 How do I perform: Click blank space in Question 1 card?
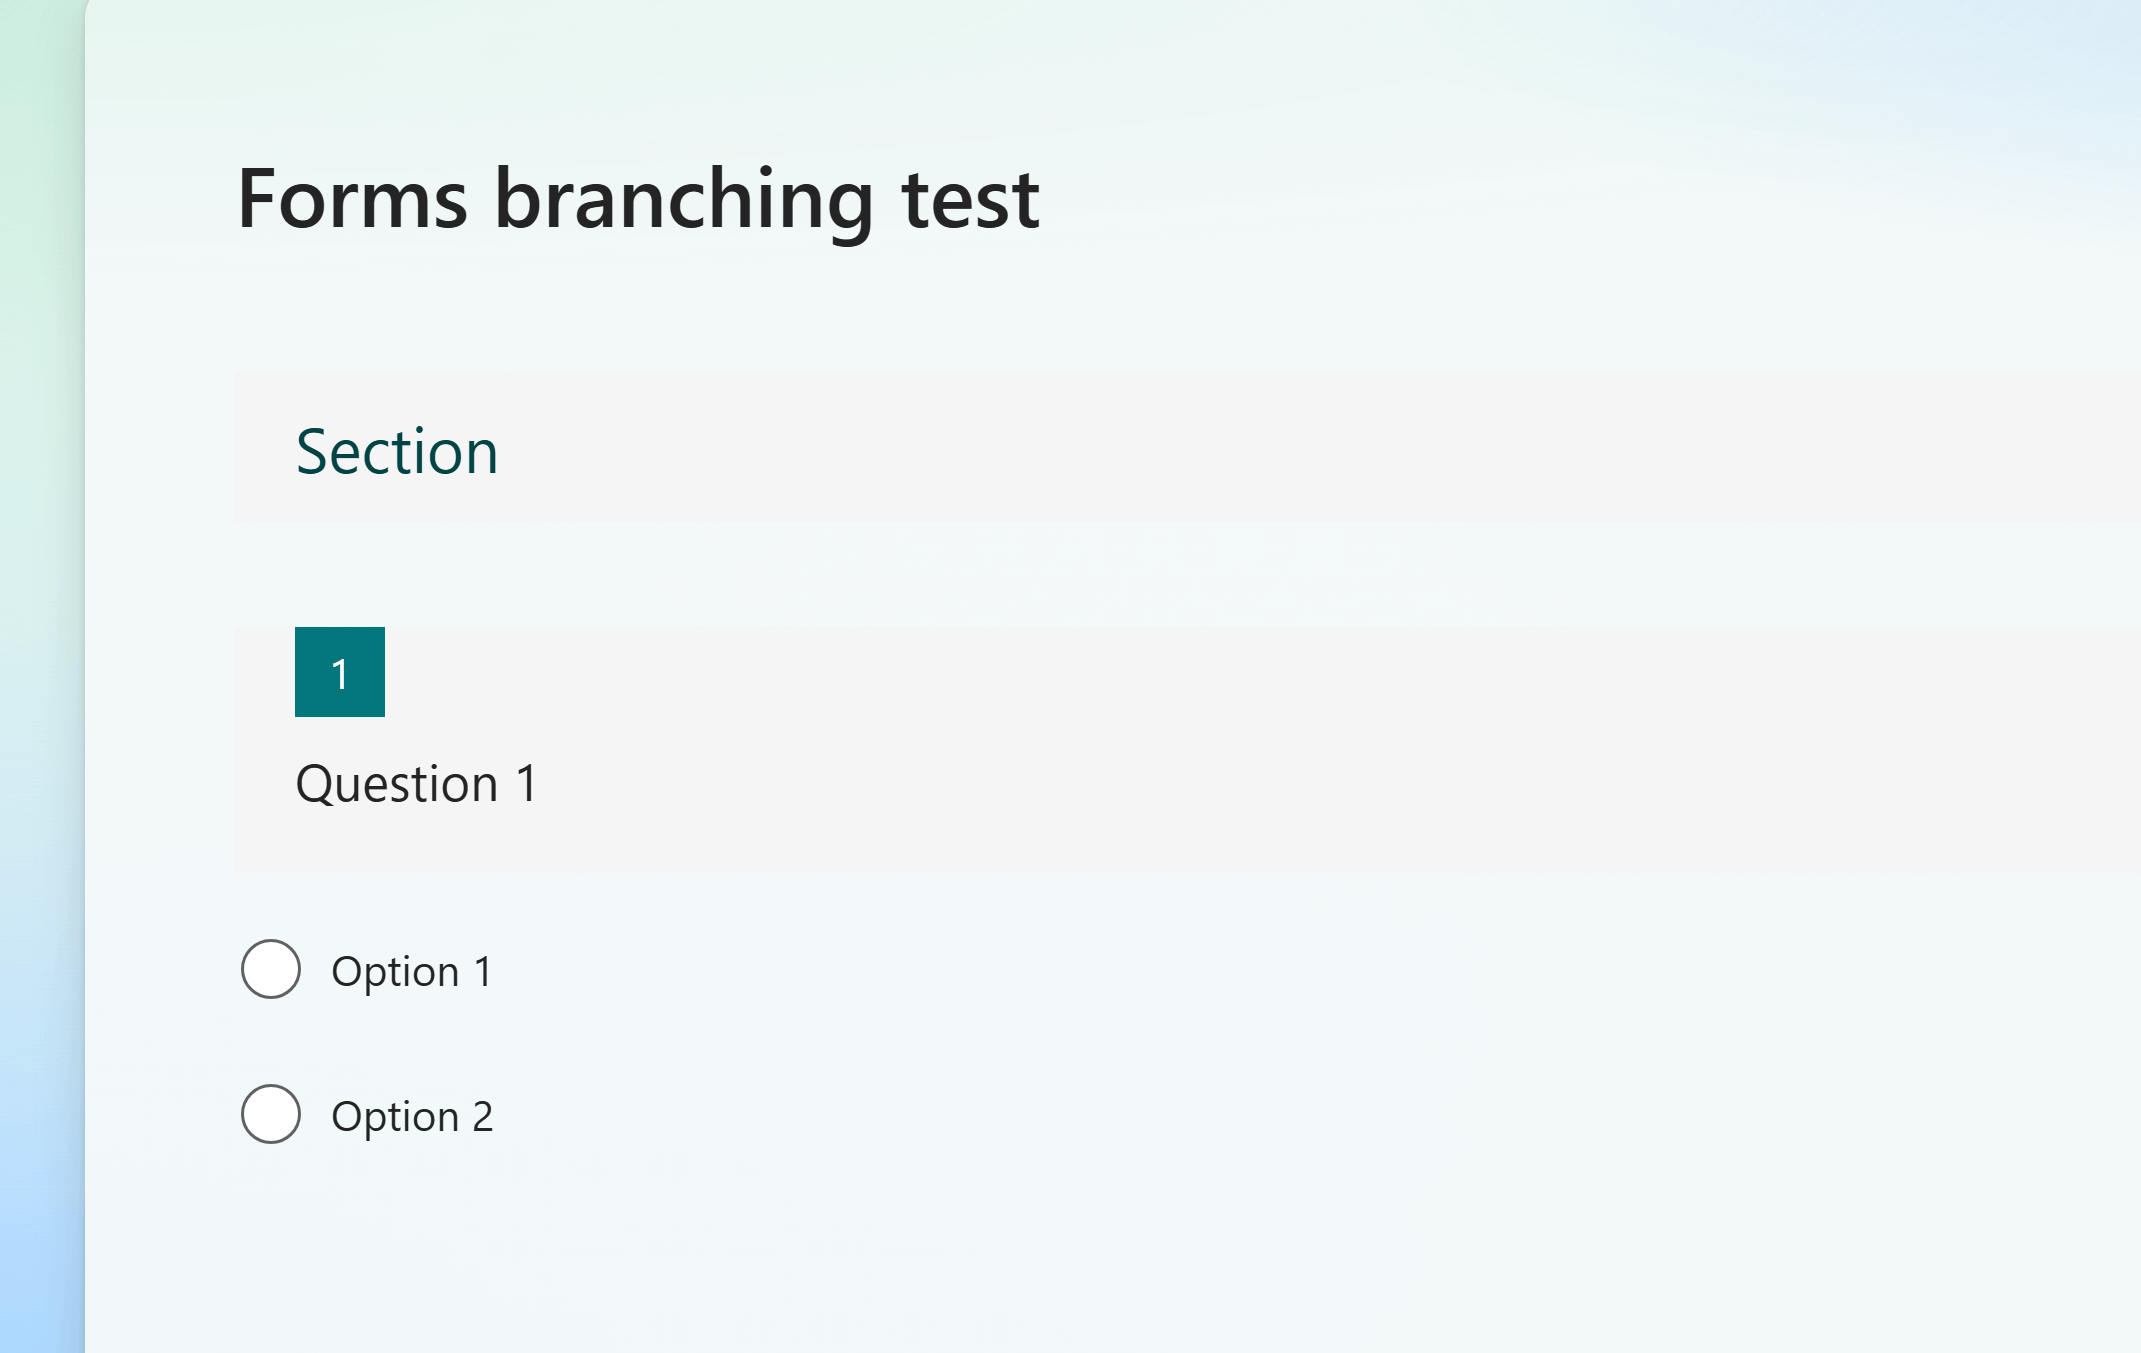(x=1300, y=750)
